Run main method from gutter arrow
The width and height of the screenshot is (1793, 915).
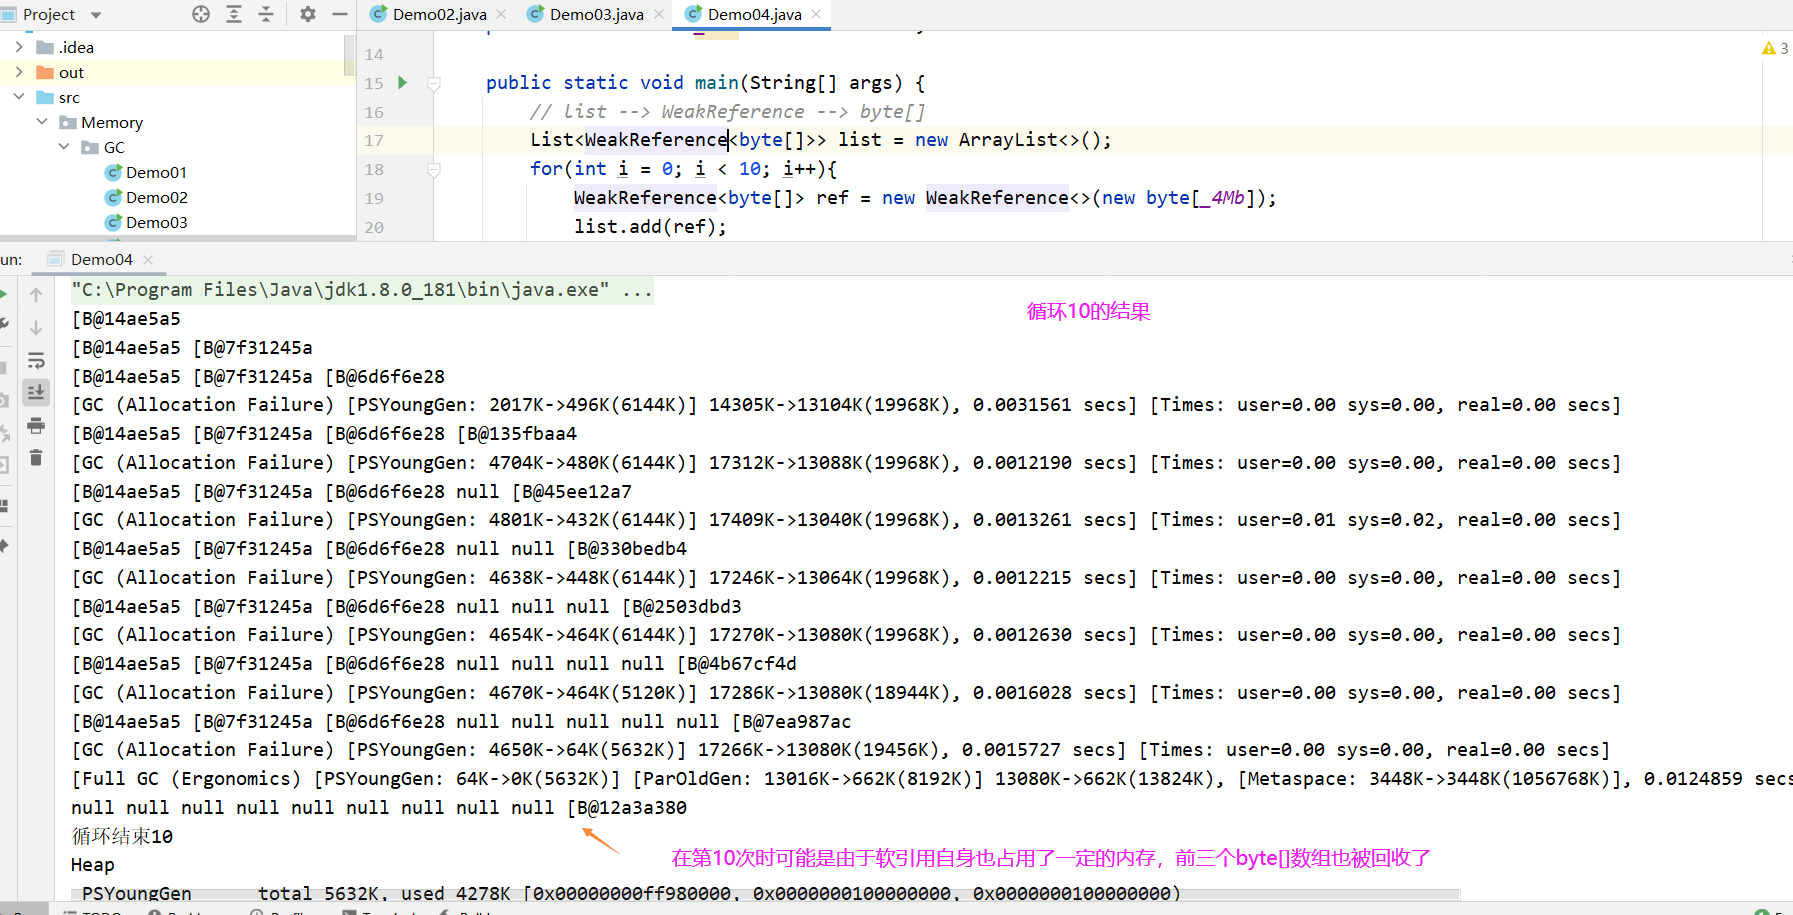[x=403, y=82]
